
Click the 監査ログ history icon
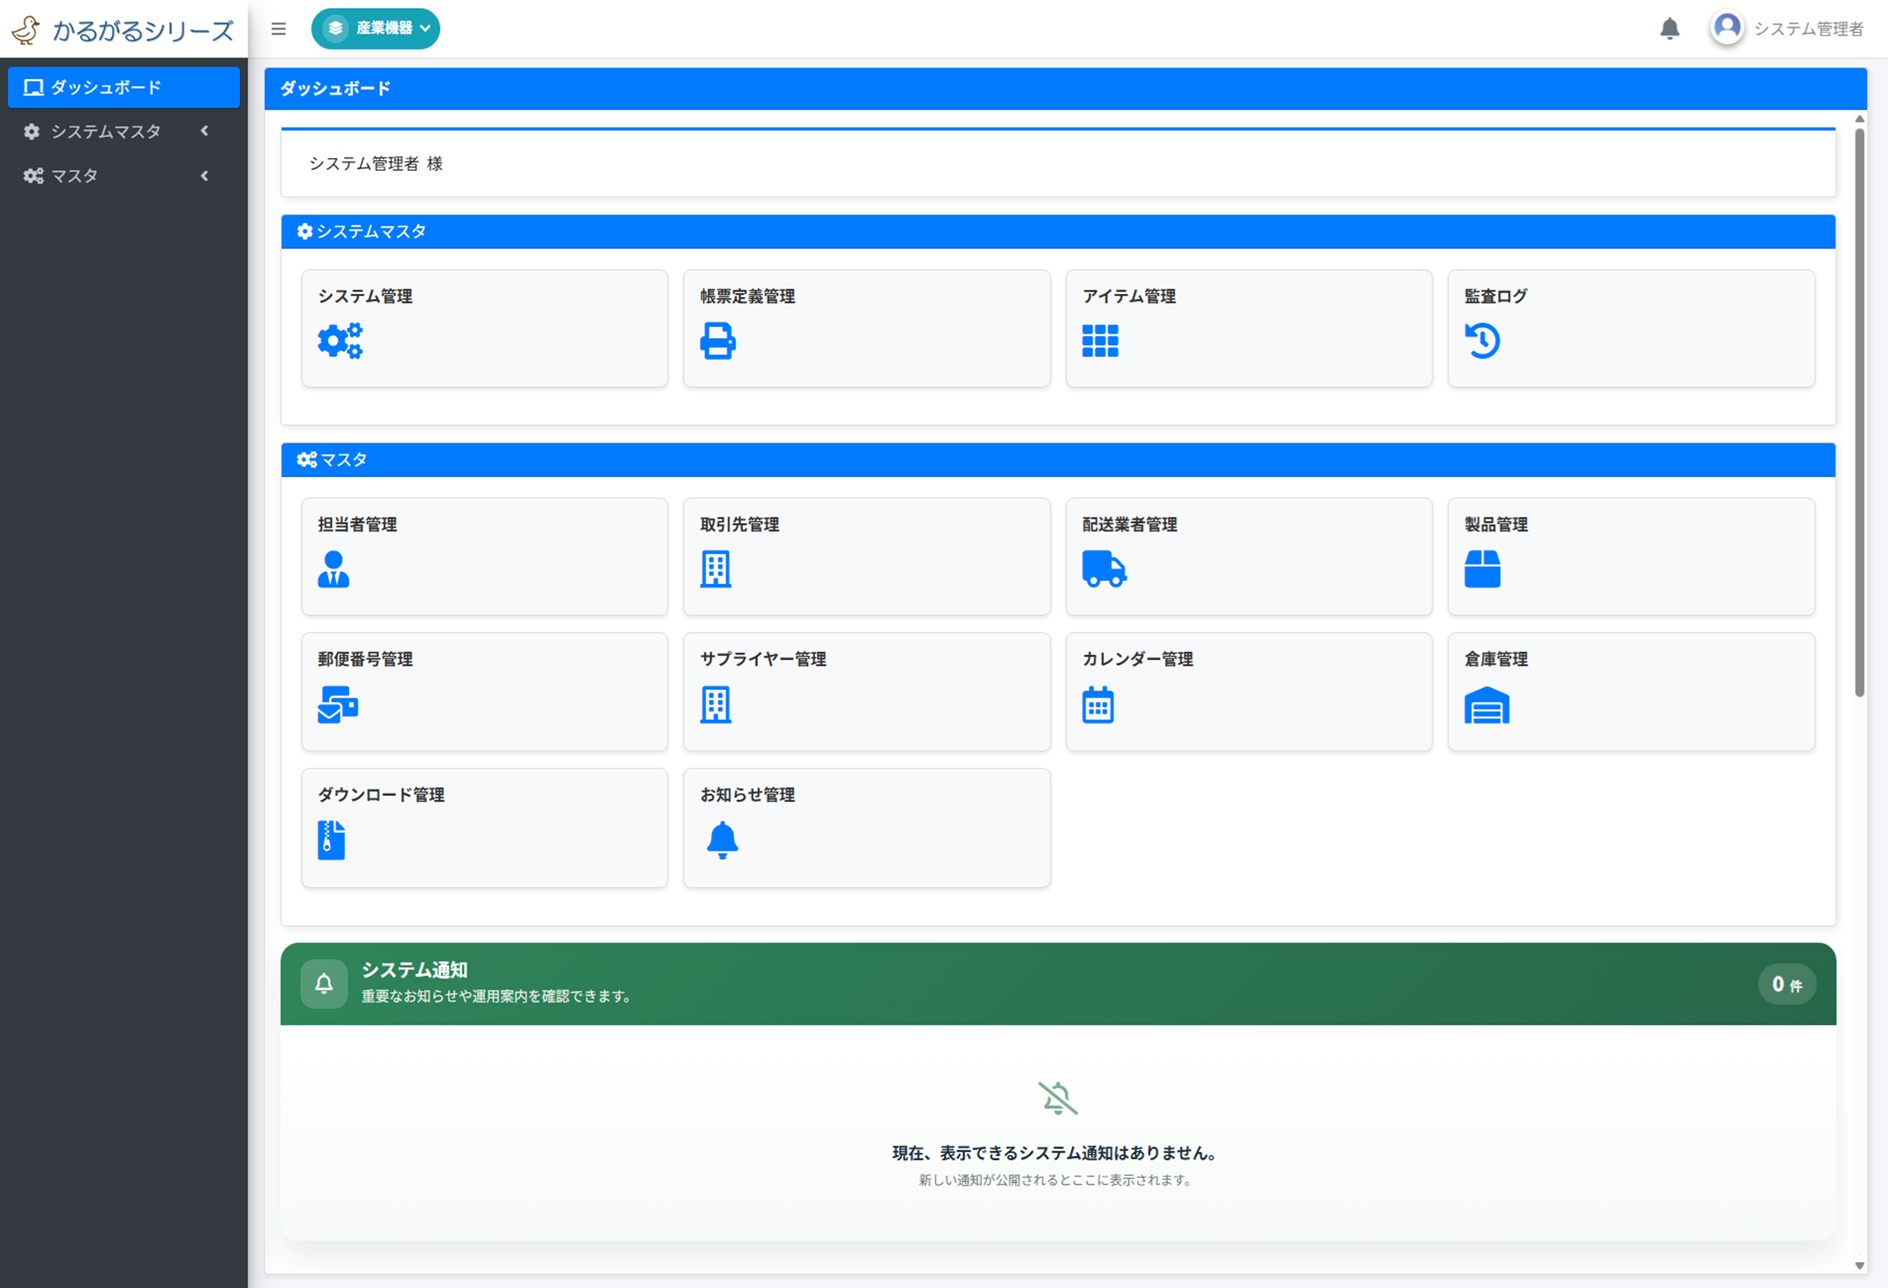click(1482, 341)
